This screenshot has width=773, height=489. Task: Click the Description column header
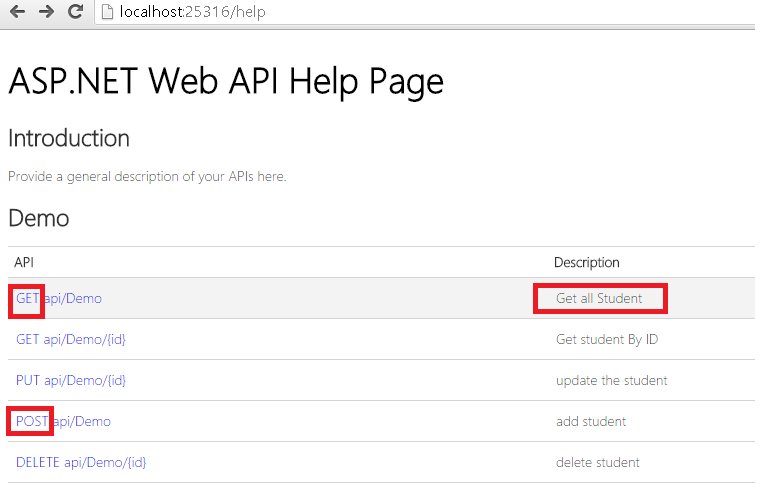(586, 262)
